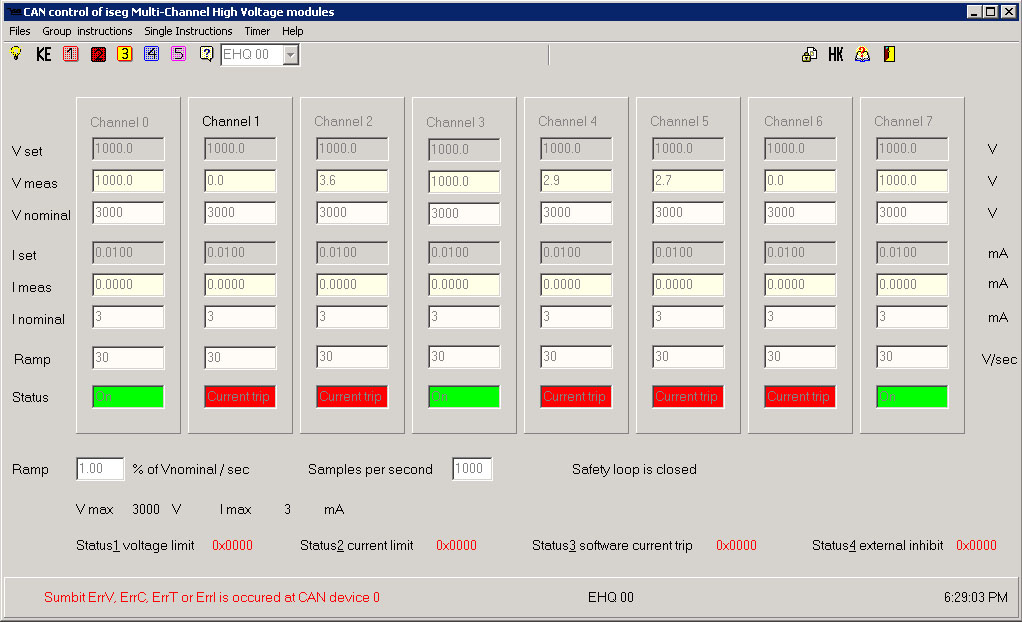Click the Current trip status of Channel 6
Viewport: 1022px width, 622px height.
pyautogui.click(x=800, y=396)
